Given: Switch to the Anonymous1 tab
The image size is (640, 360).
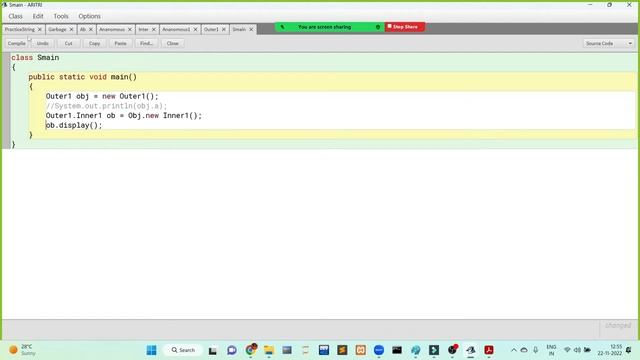Looking at the screenshot, I should pyautogui.click(x=176, y=29).
